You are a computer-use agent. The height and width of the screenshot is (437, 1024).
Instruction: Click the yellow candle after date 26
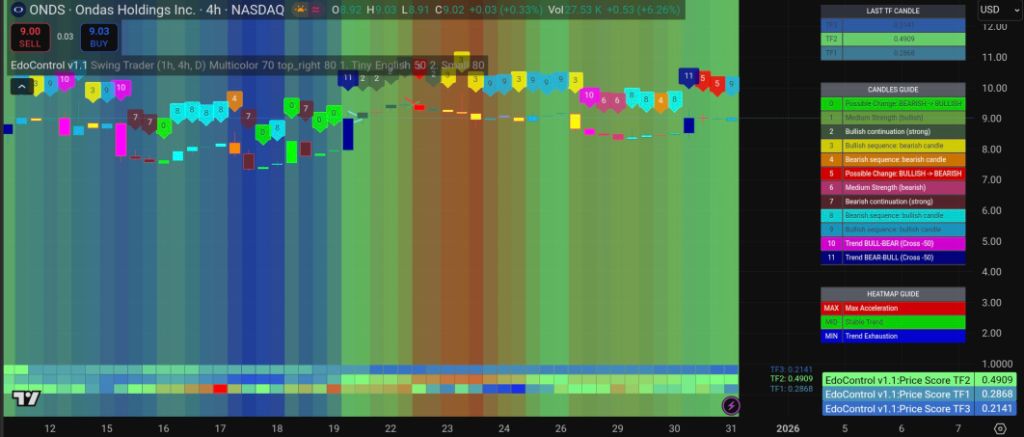(575, 121)
